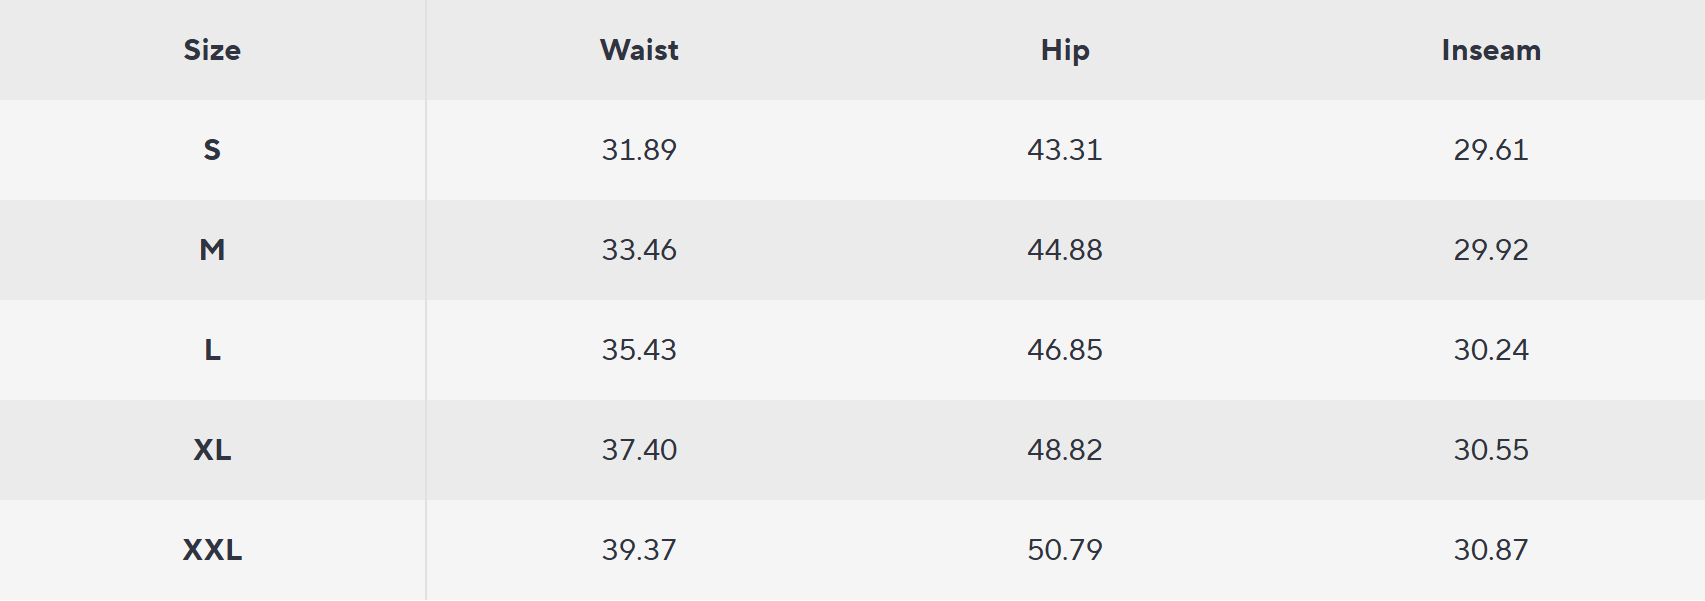The height and width of the screenshot is (601, 1705).
Task: Click waist value 33.46
Action: pos(639,250)
